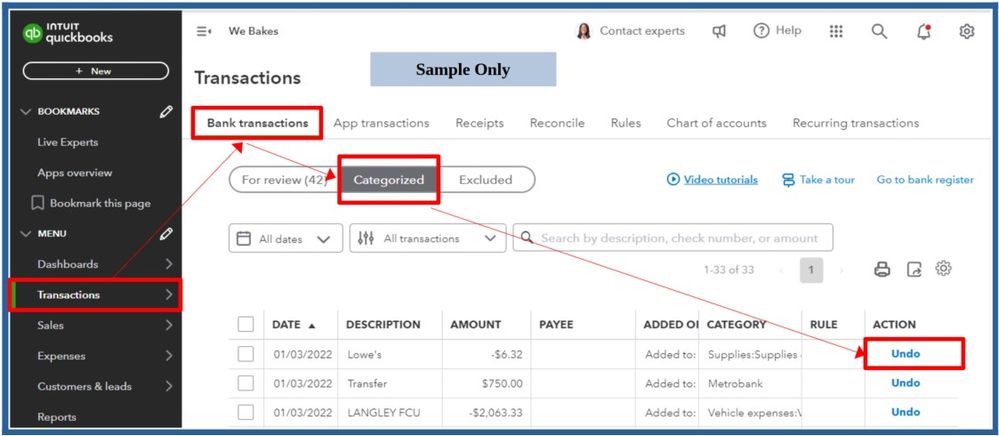Switch to Bank transactions tab
The width and height of the screenshot is (999, 436).
tap(257, 123)
